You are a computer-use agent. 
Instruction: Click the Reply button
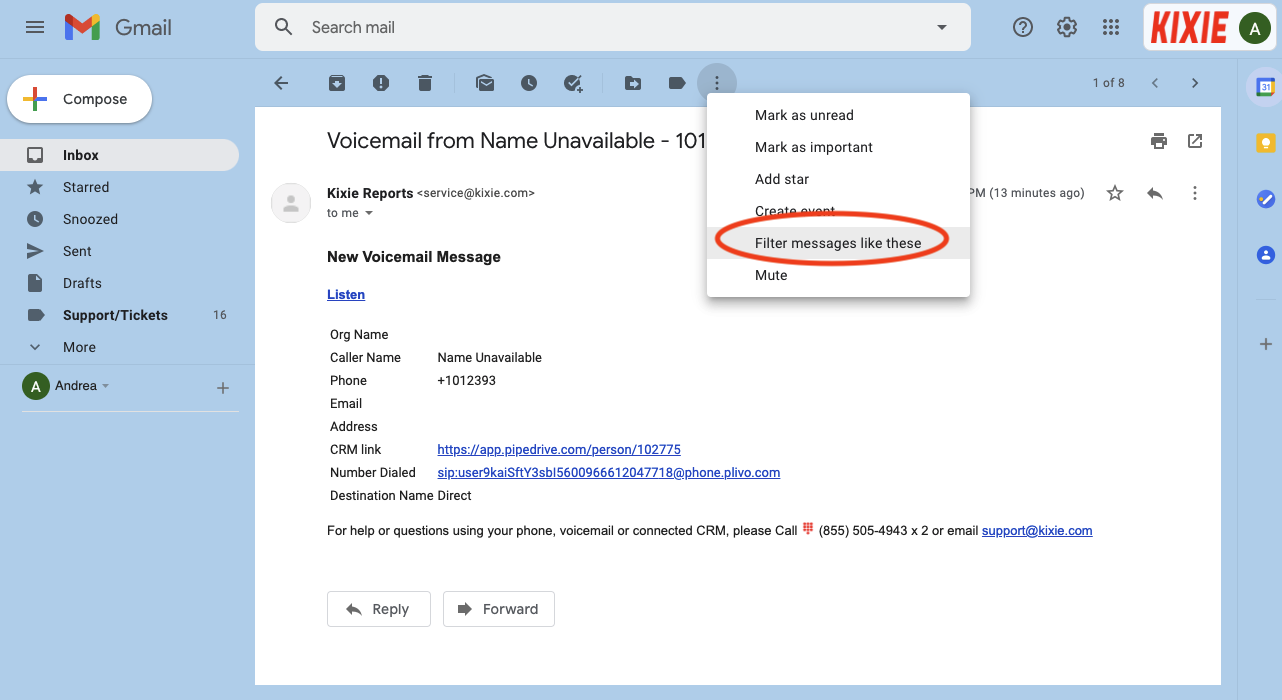(x=379, y=609)
